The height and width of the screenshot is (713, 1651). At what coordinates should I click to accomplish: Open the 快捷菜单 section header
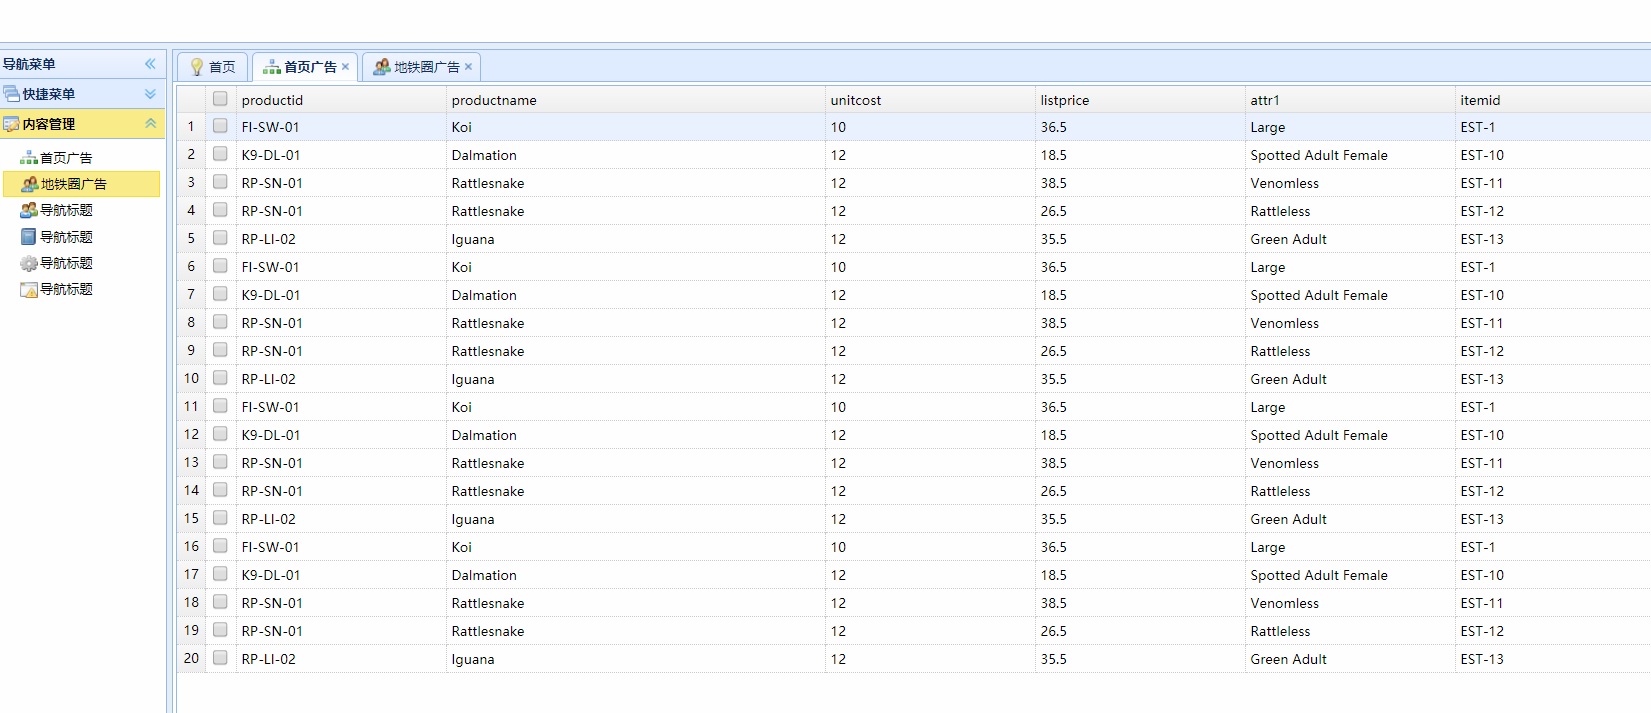click(82, 94)
